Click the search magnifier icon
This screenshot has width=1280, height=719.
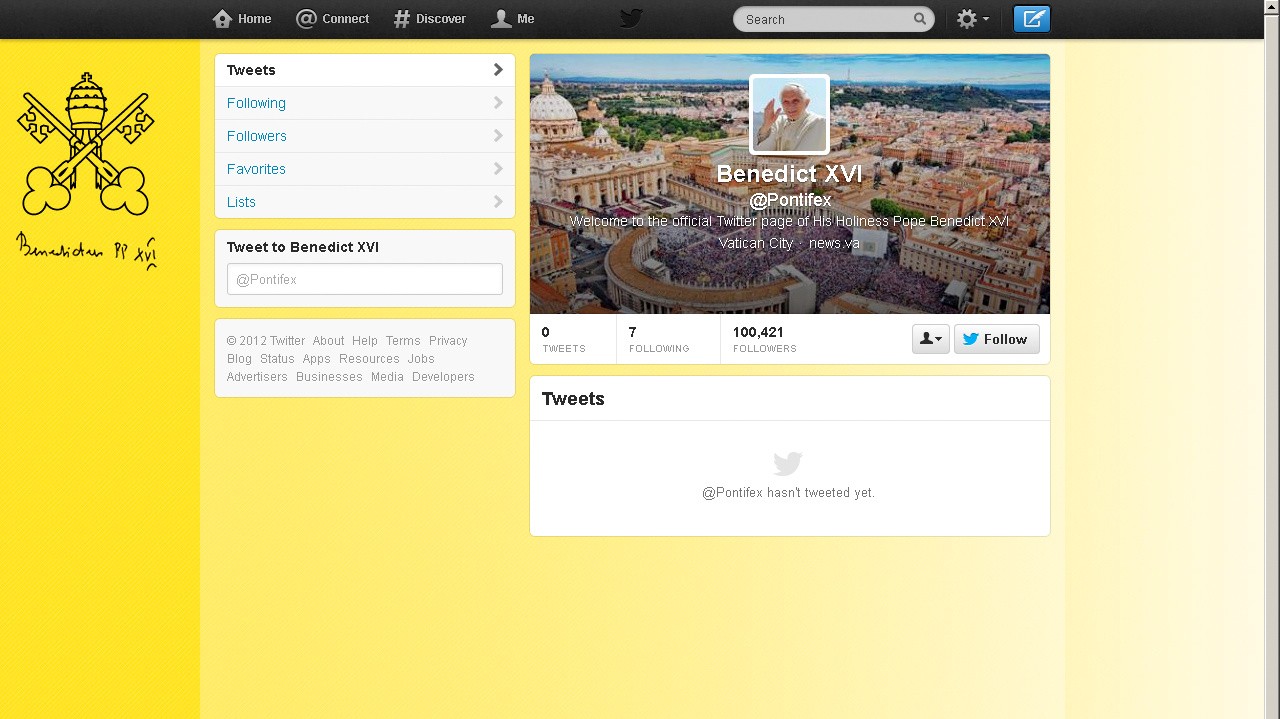click(x=919, y=19)
